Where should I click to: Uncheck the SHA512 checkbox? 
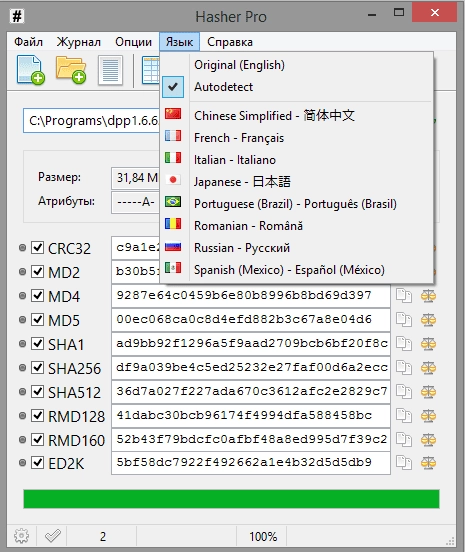click(x=37, y=391)
